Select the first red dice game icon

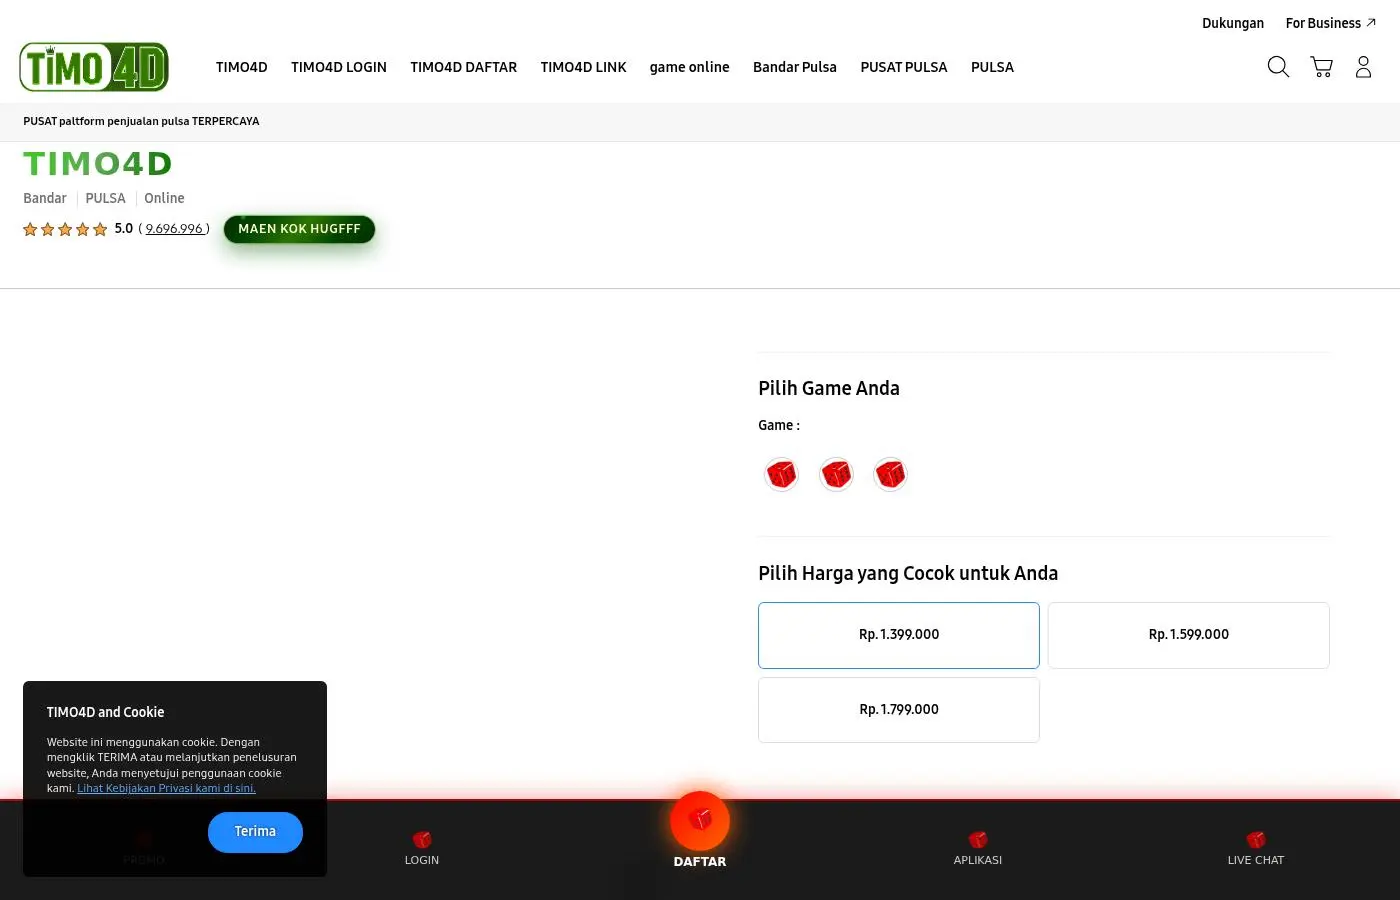781,474
